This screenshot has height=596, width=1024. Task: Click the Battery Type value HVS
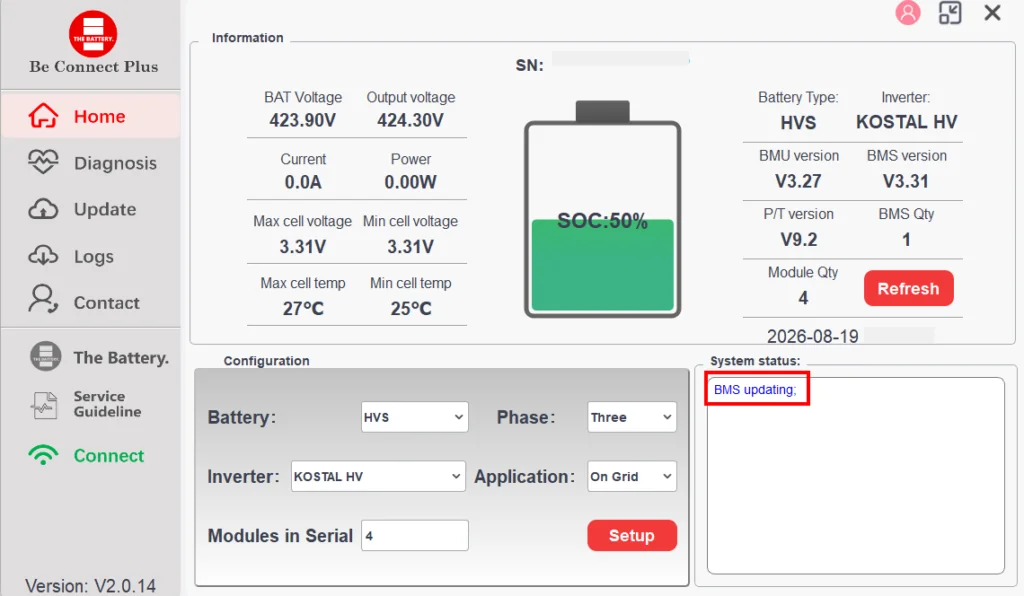(x=798, y=123)
